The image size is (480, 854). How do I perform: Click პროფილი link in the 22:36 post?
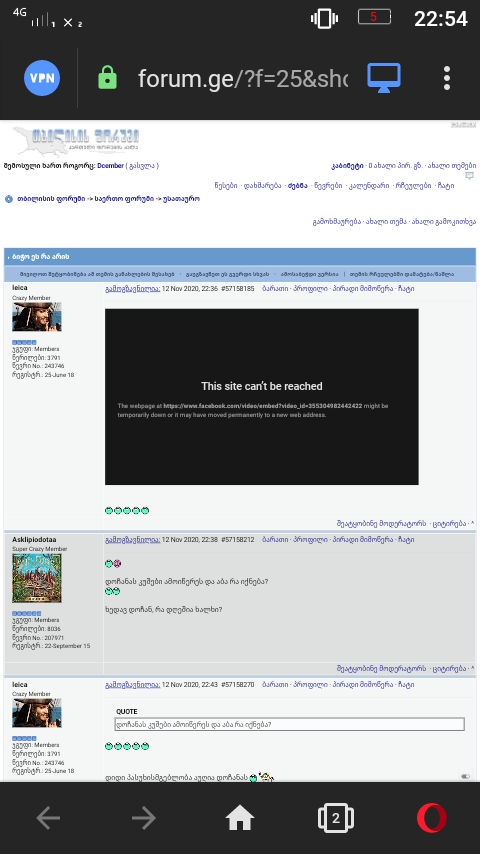[311, 289]
